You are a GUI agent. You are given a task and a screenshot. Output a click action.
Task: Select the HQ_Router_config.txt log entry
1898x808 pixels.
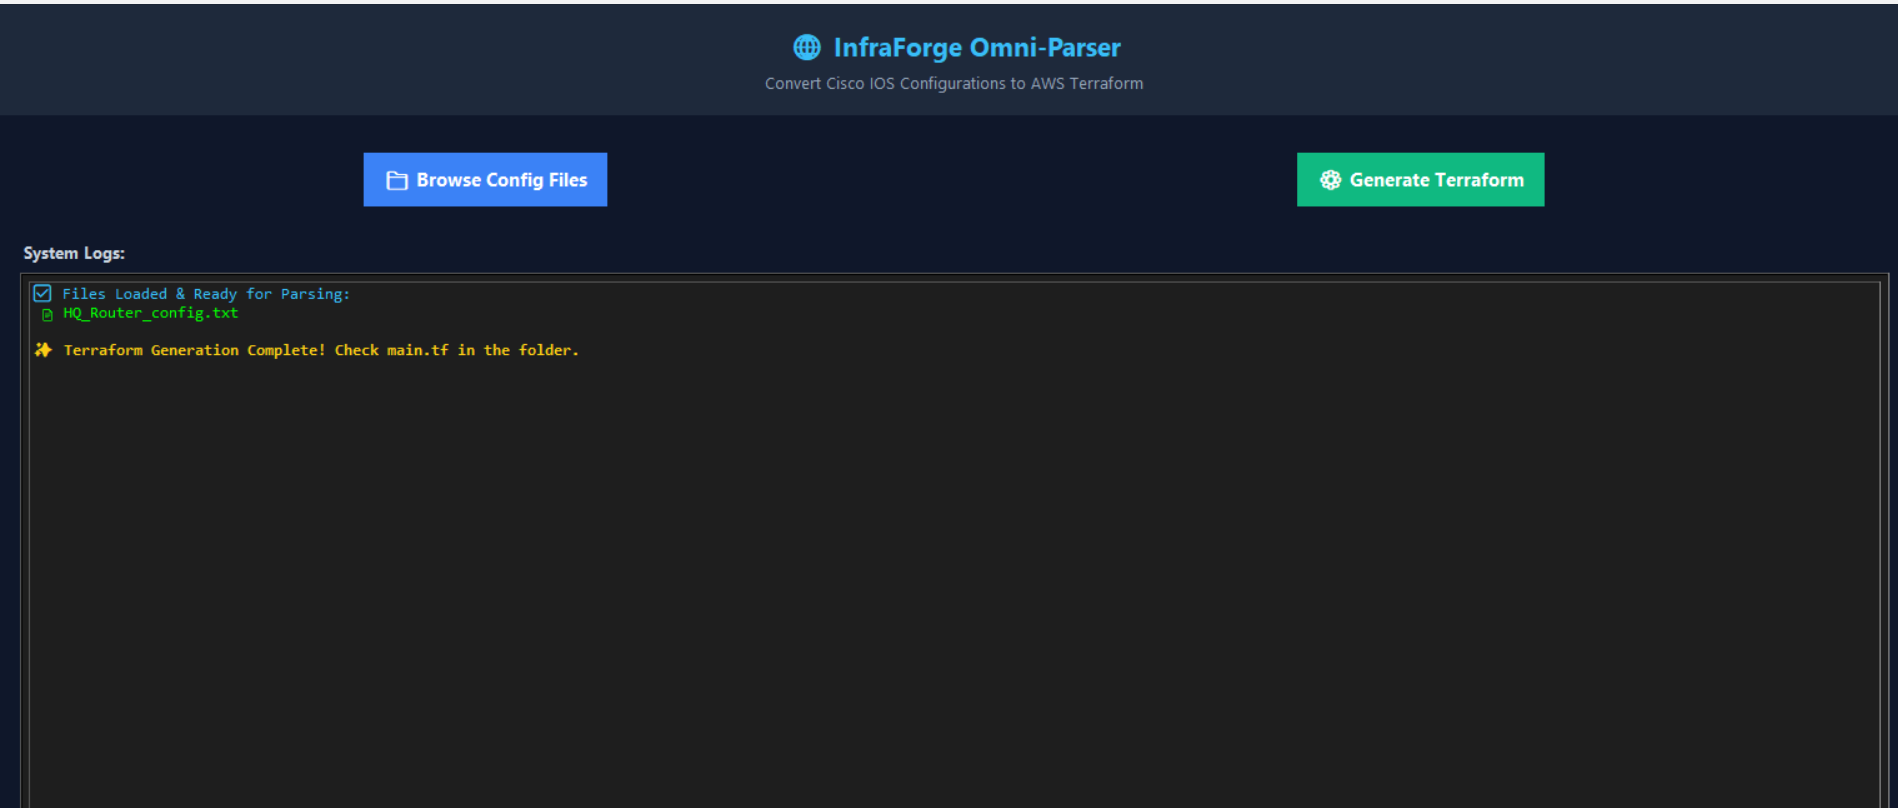tap(151, 313)
